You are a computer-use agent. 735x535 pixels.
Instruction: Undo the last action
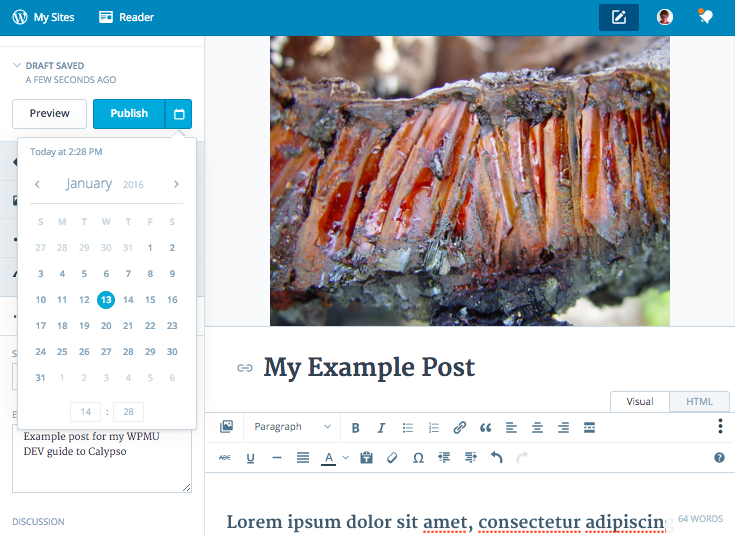(496, 457)
